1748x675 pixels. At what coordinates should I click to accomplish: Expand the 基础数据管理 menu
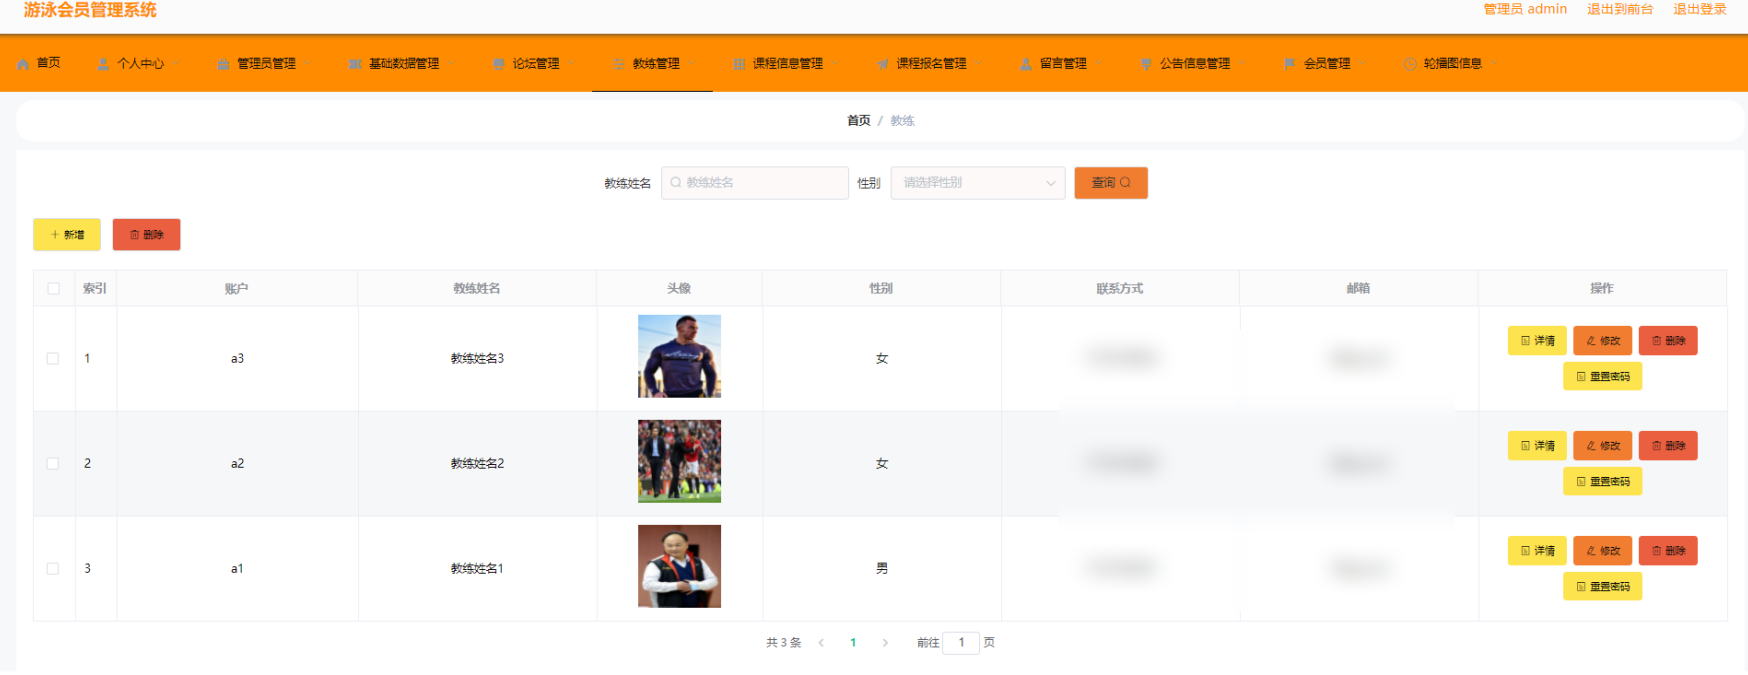[x=403, y=64]
